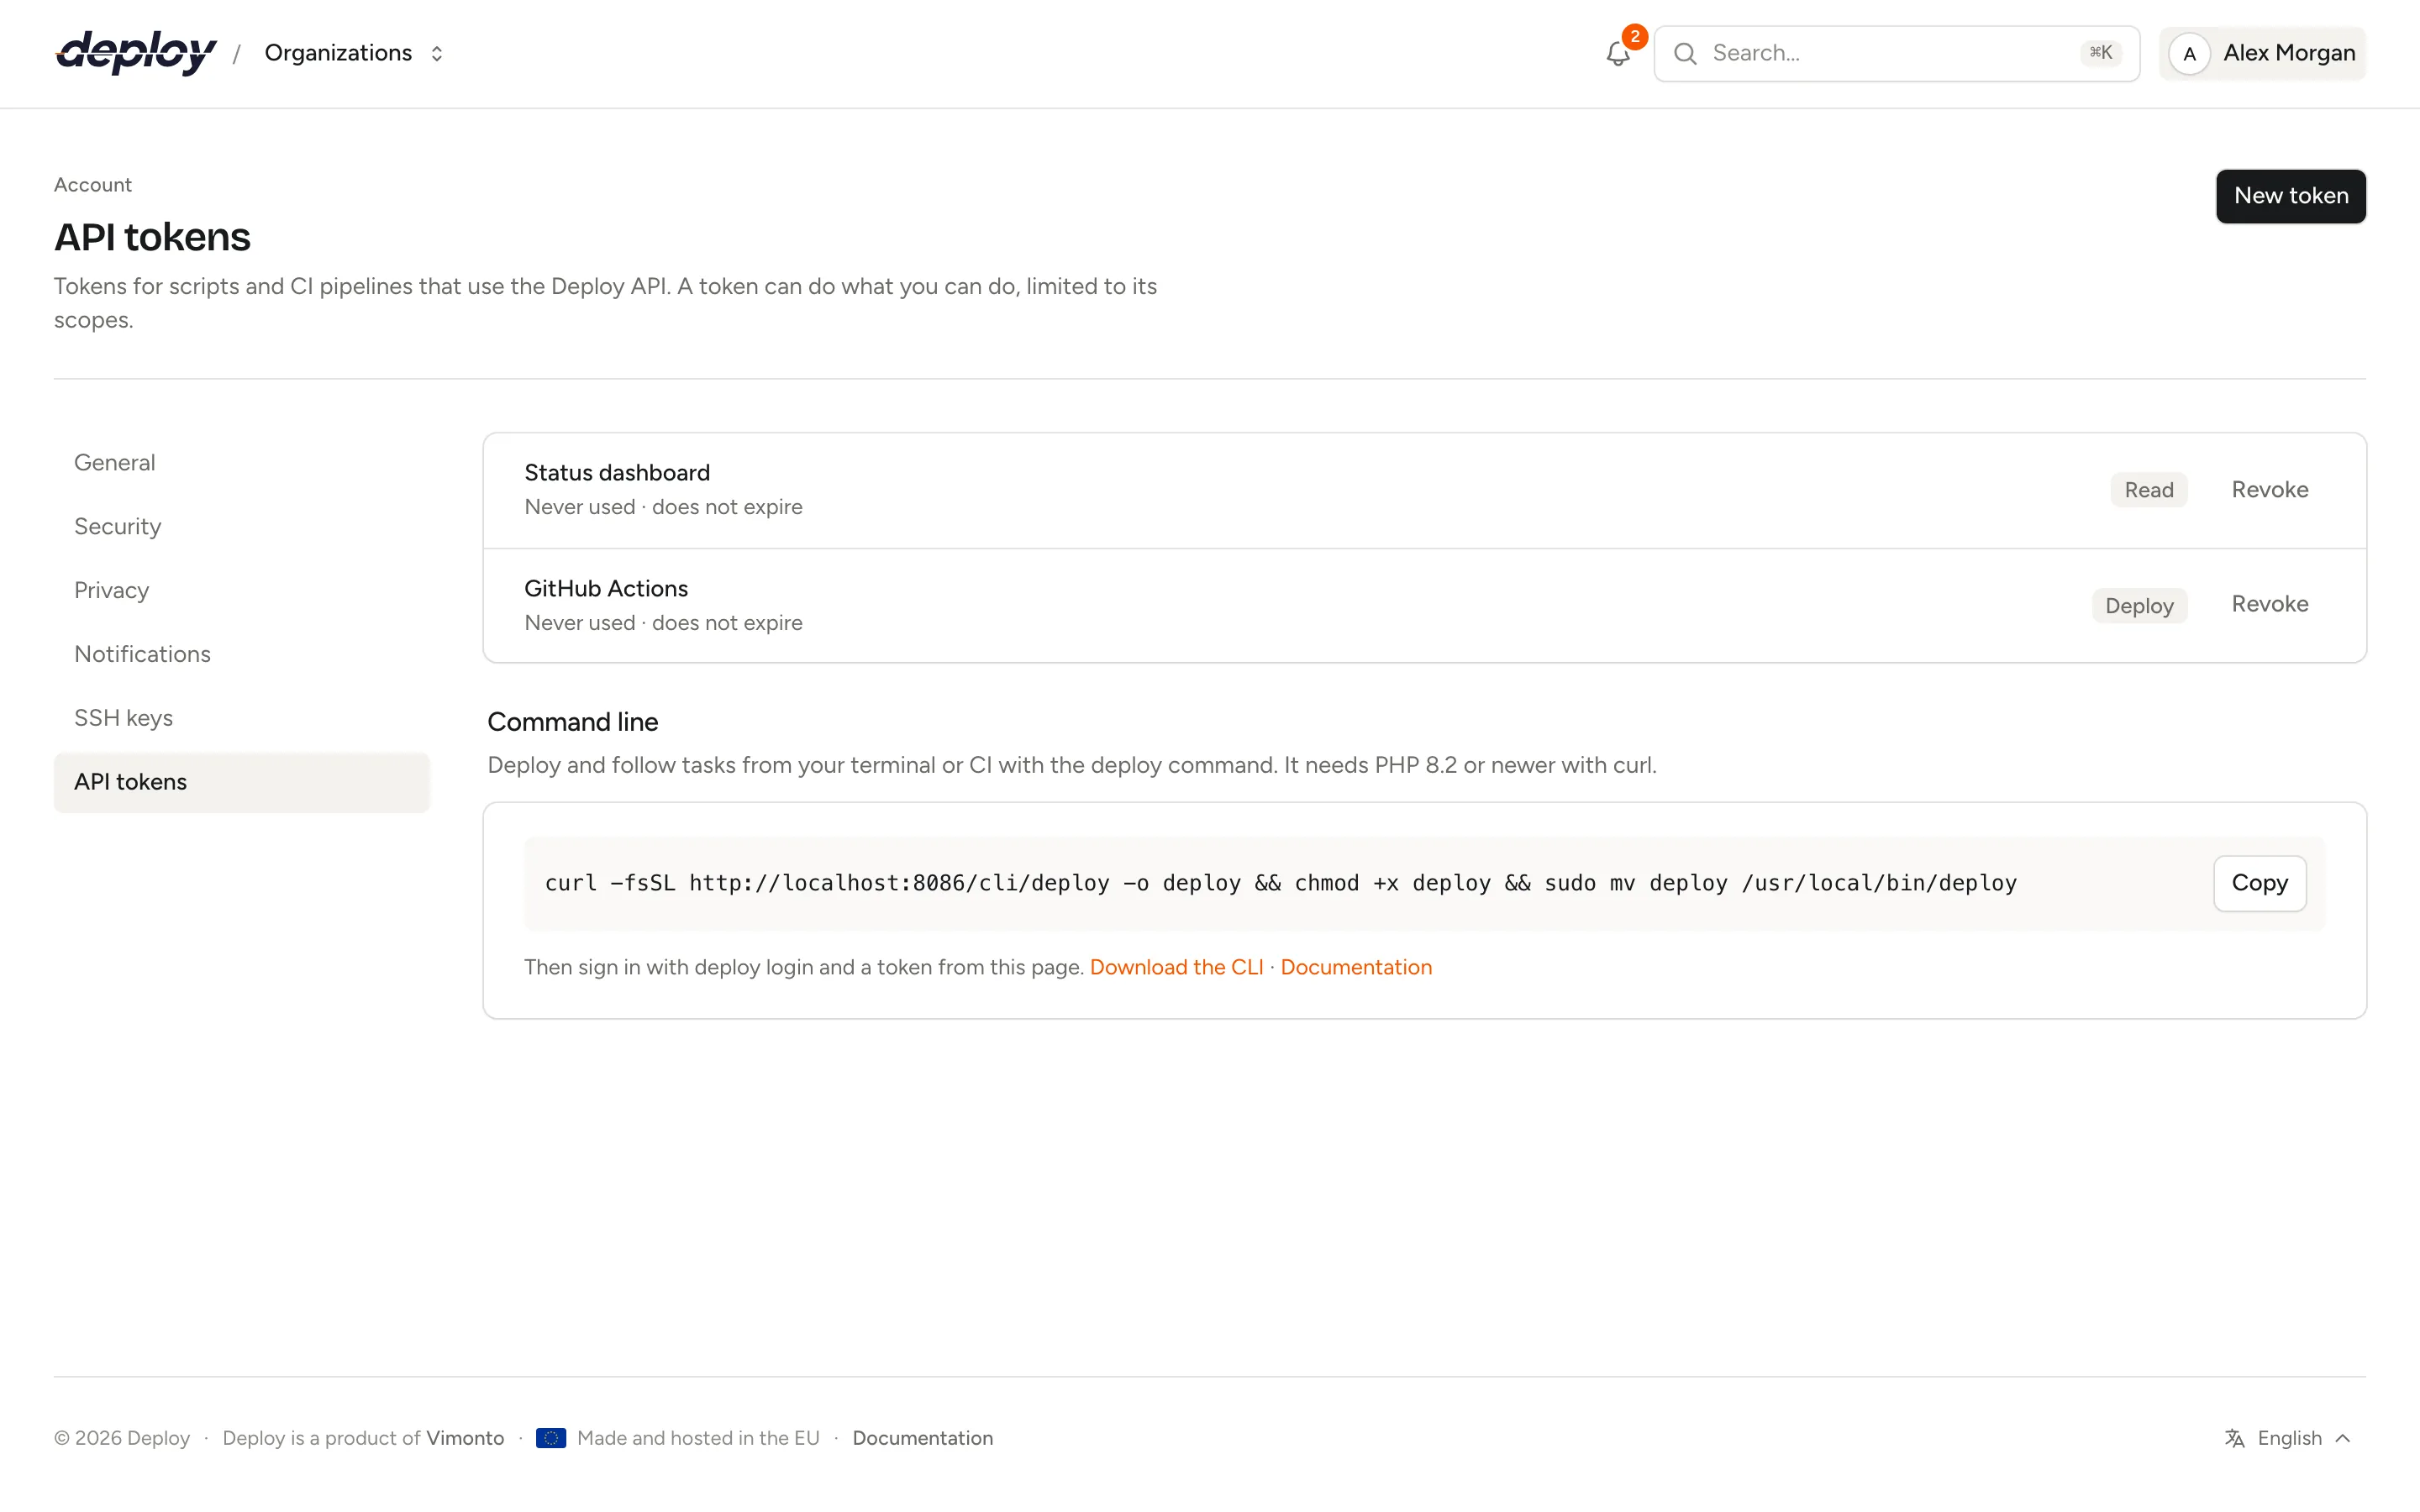The height and width of the screenshot is (1512, 2420).
Task: Open the SSH keys section
Action: click(x=242, y=718)
